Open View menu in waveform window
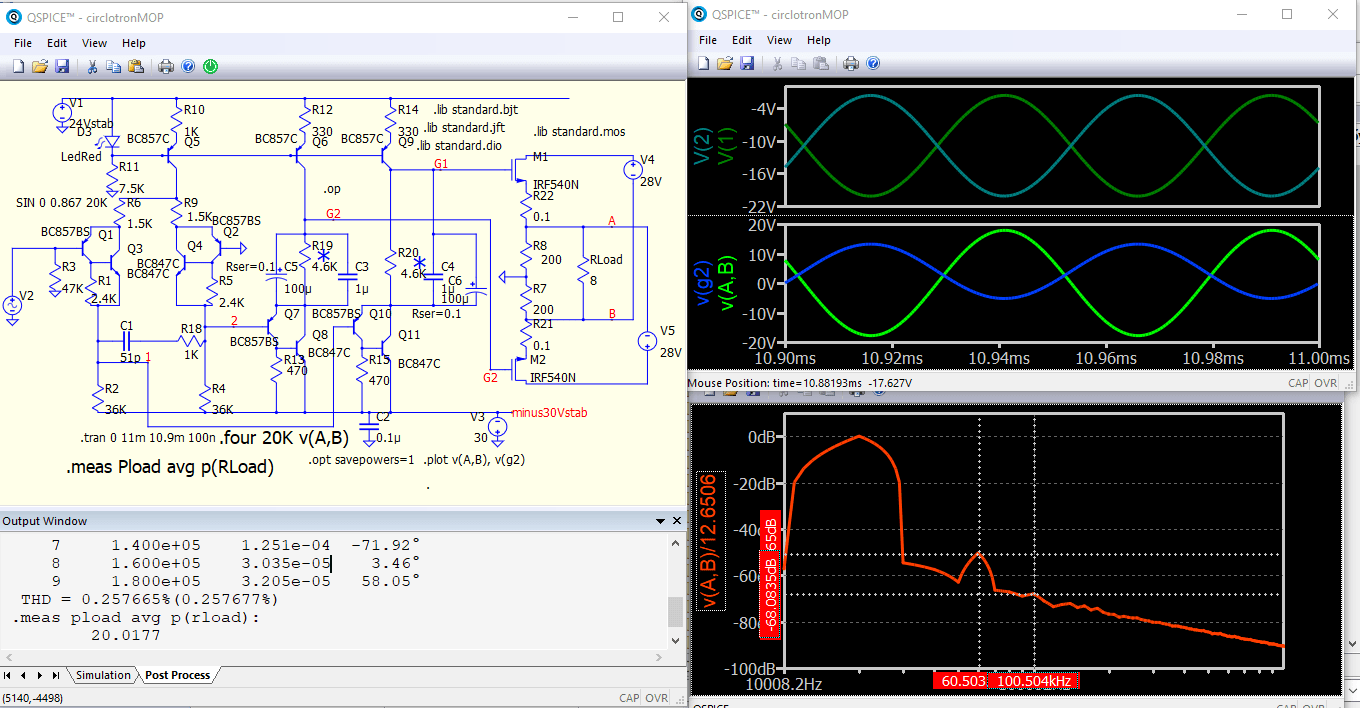 [779, 40]
